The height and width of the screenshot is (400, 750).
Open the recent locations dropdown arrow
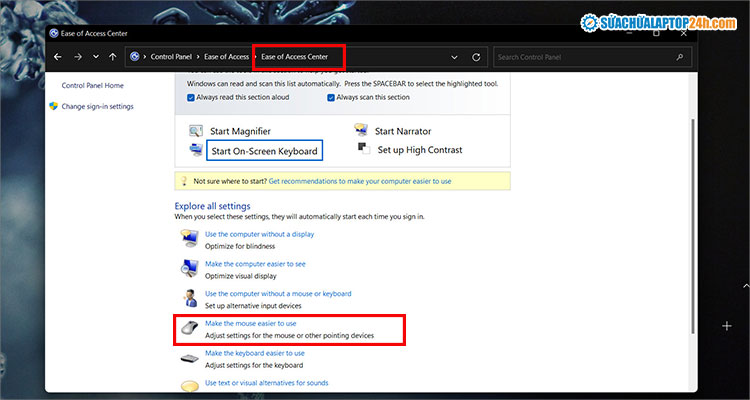click(97, 57)
